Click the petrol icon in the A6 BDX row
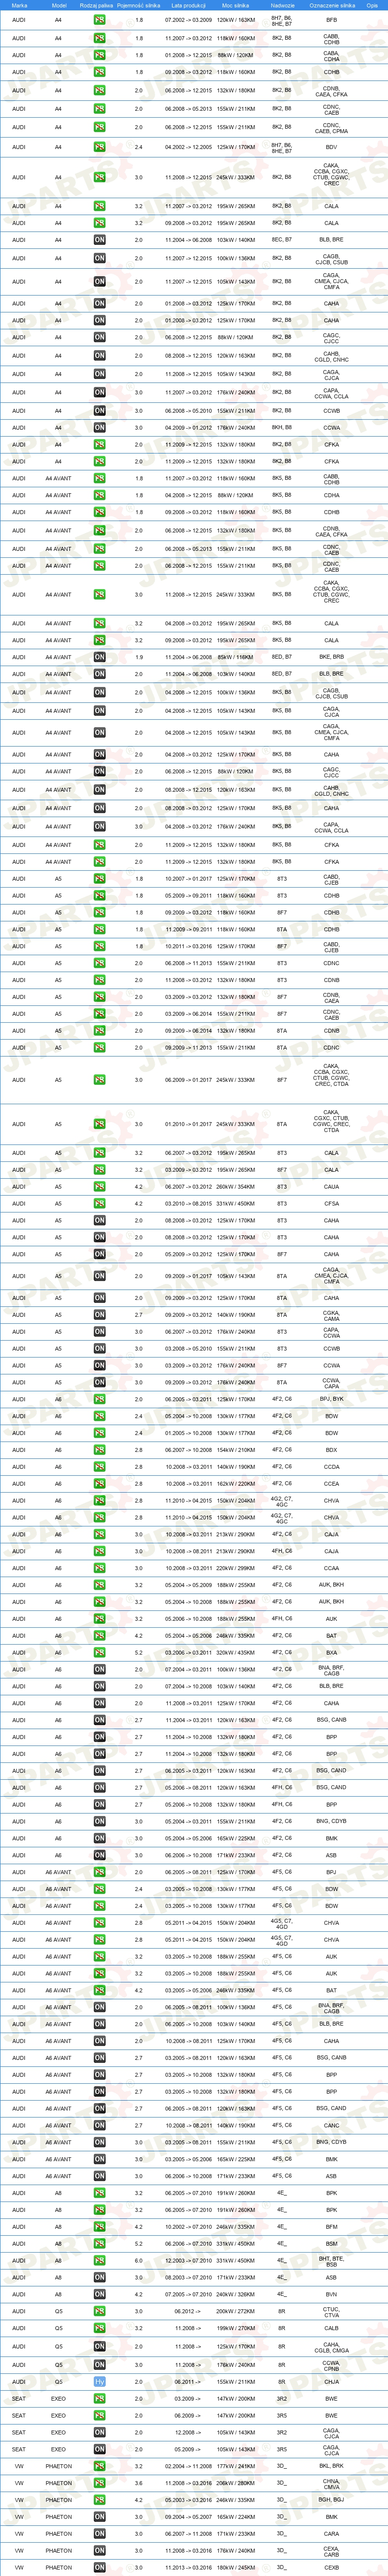This screenshot has width=388, height=2576. pos(99,1450)
